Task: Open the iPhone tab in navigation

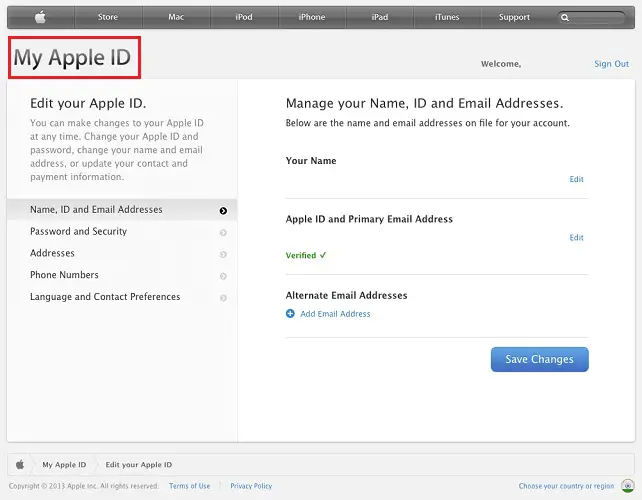Action: click(312, 17)
